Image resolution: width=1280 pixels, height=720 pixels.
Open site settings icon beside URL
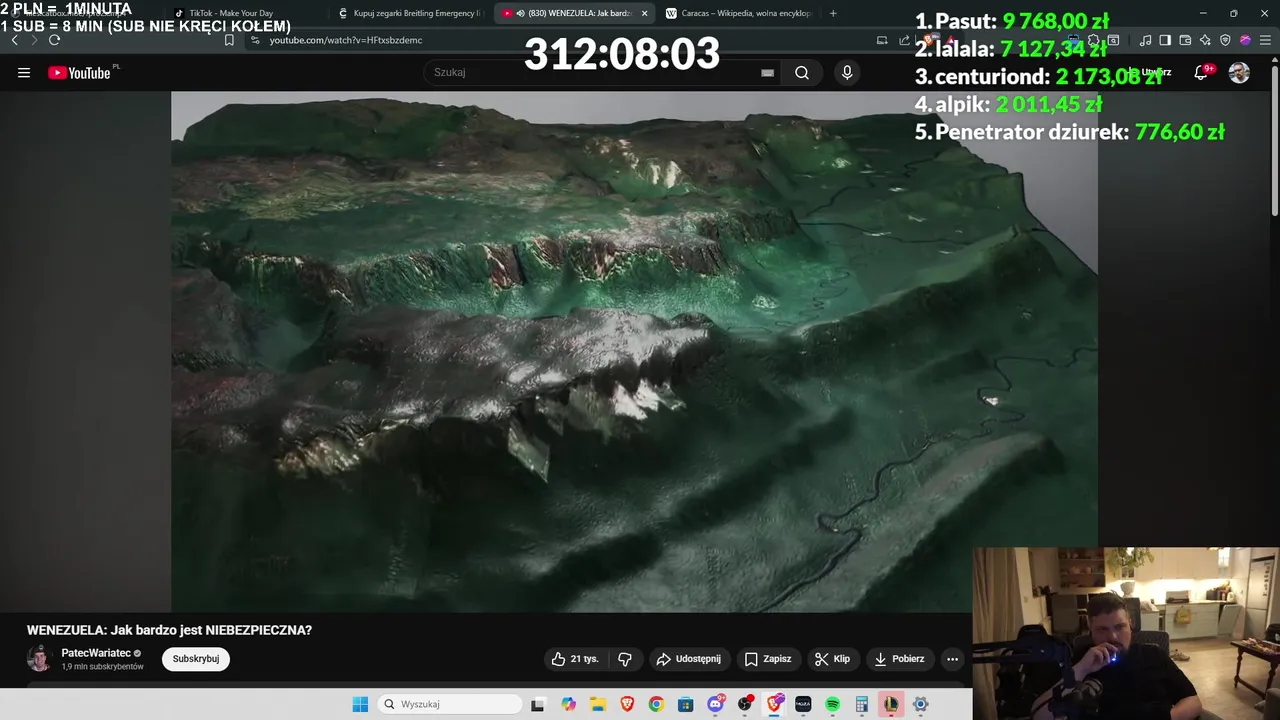pyautogui.click(x=255, y=40)
